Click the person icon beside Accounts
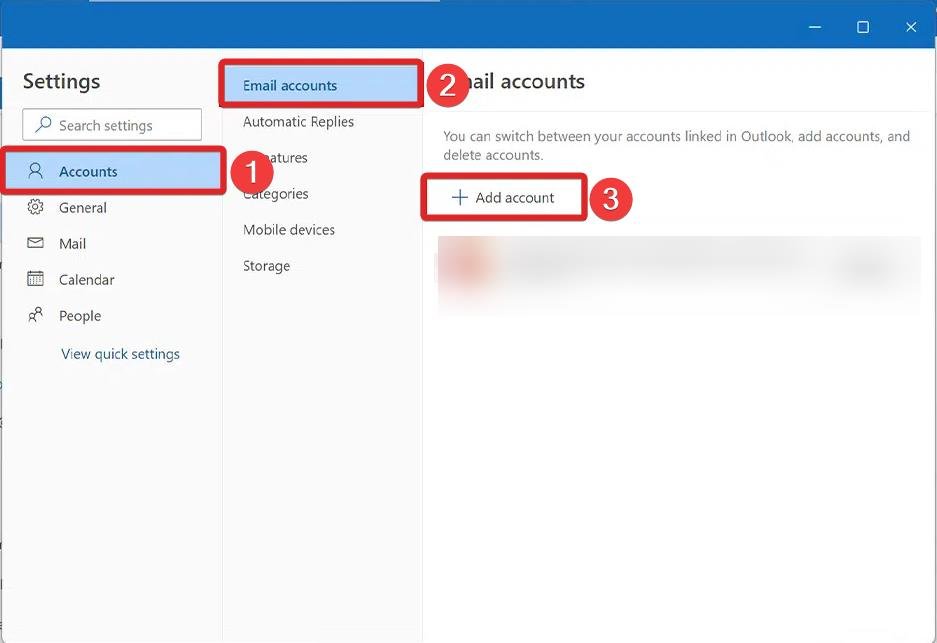 tap(36, 171)
